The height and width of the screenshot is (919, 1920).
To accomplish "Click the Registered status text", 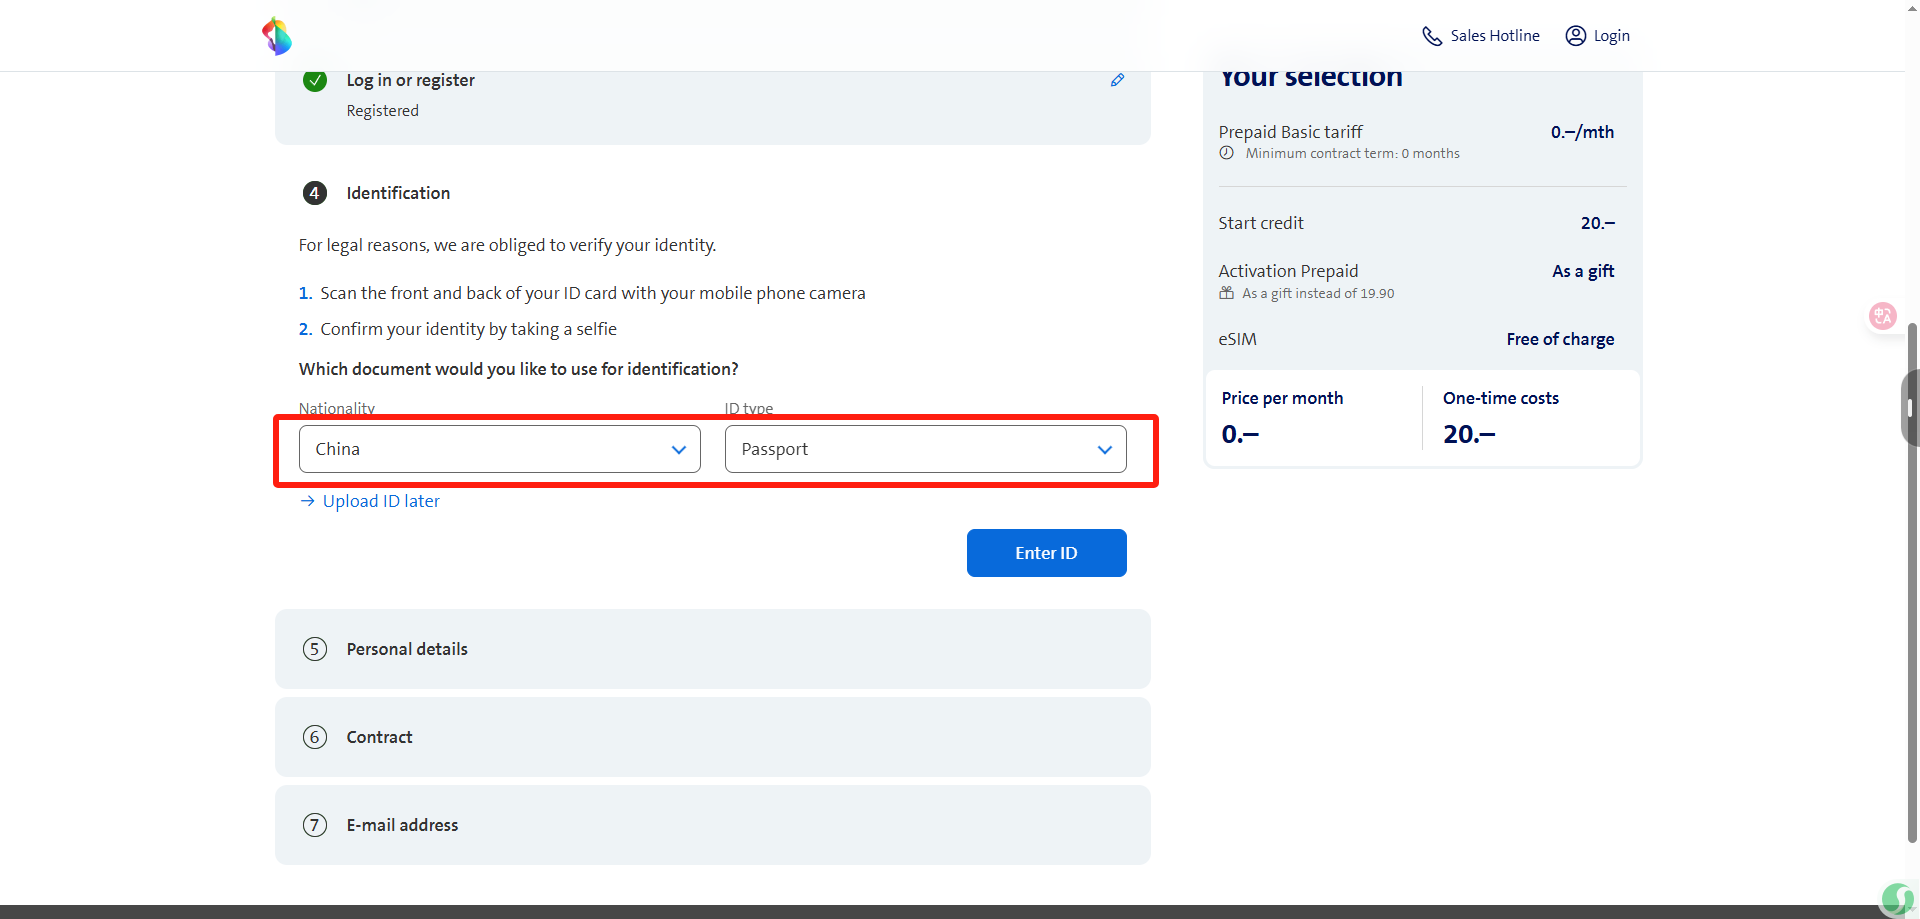I will click(383, 111).
